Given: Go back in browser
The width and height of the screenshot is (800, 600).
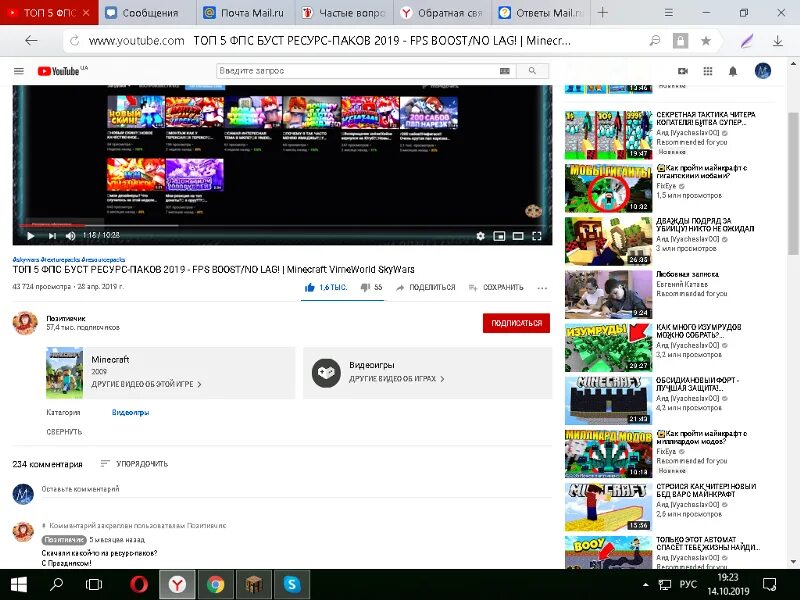Looking at the screenshot, I should click(31, 41).
